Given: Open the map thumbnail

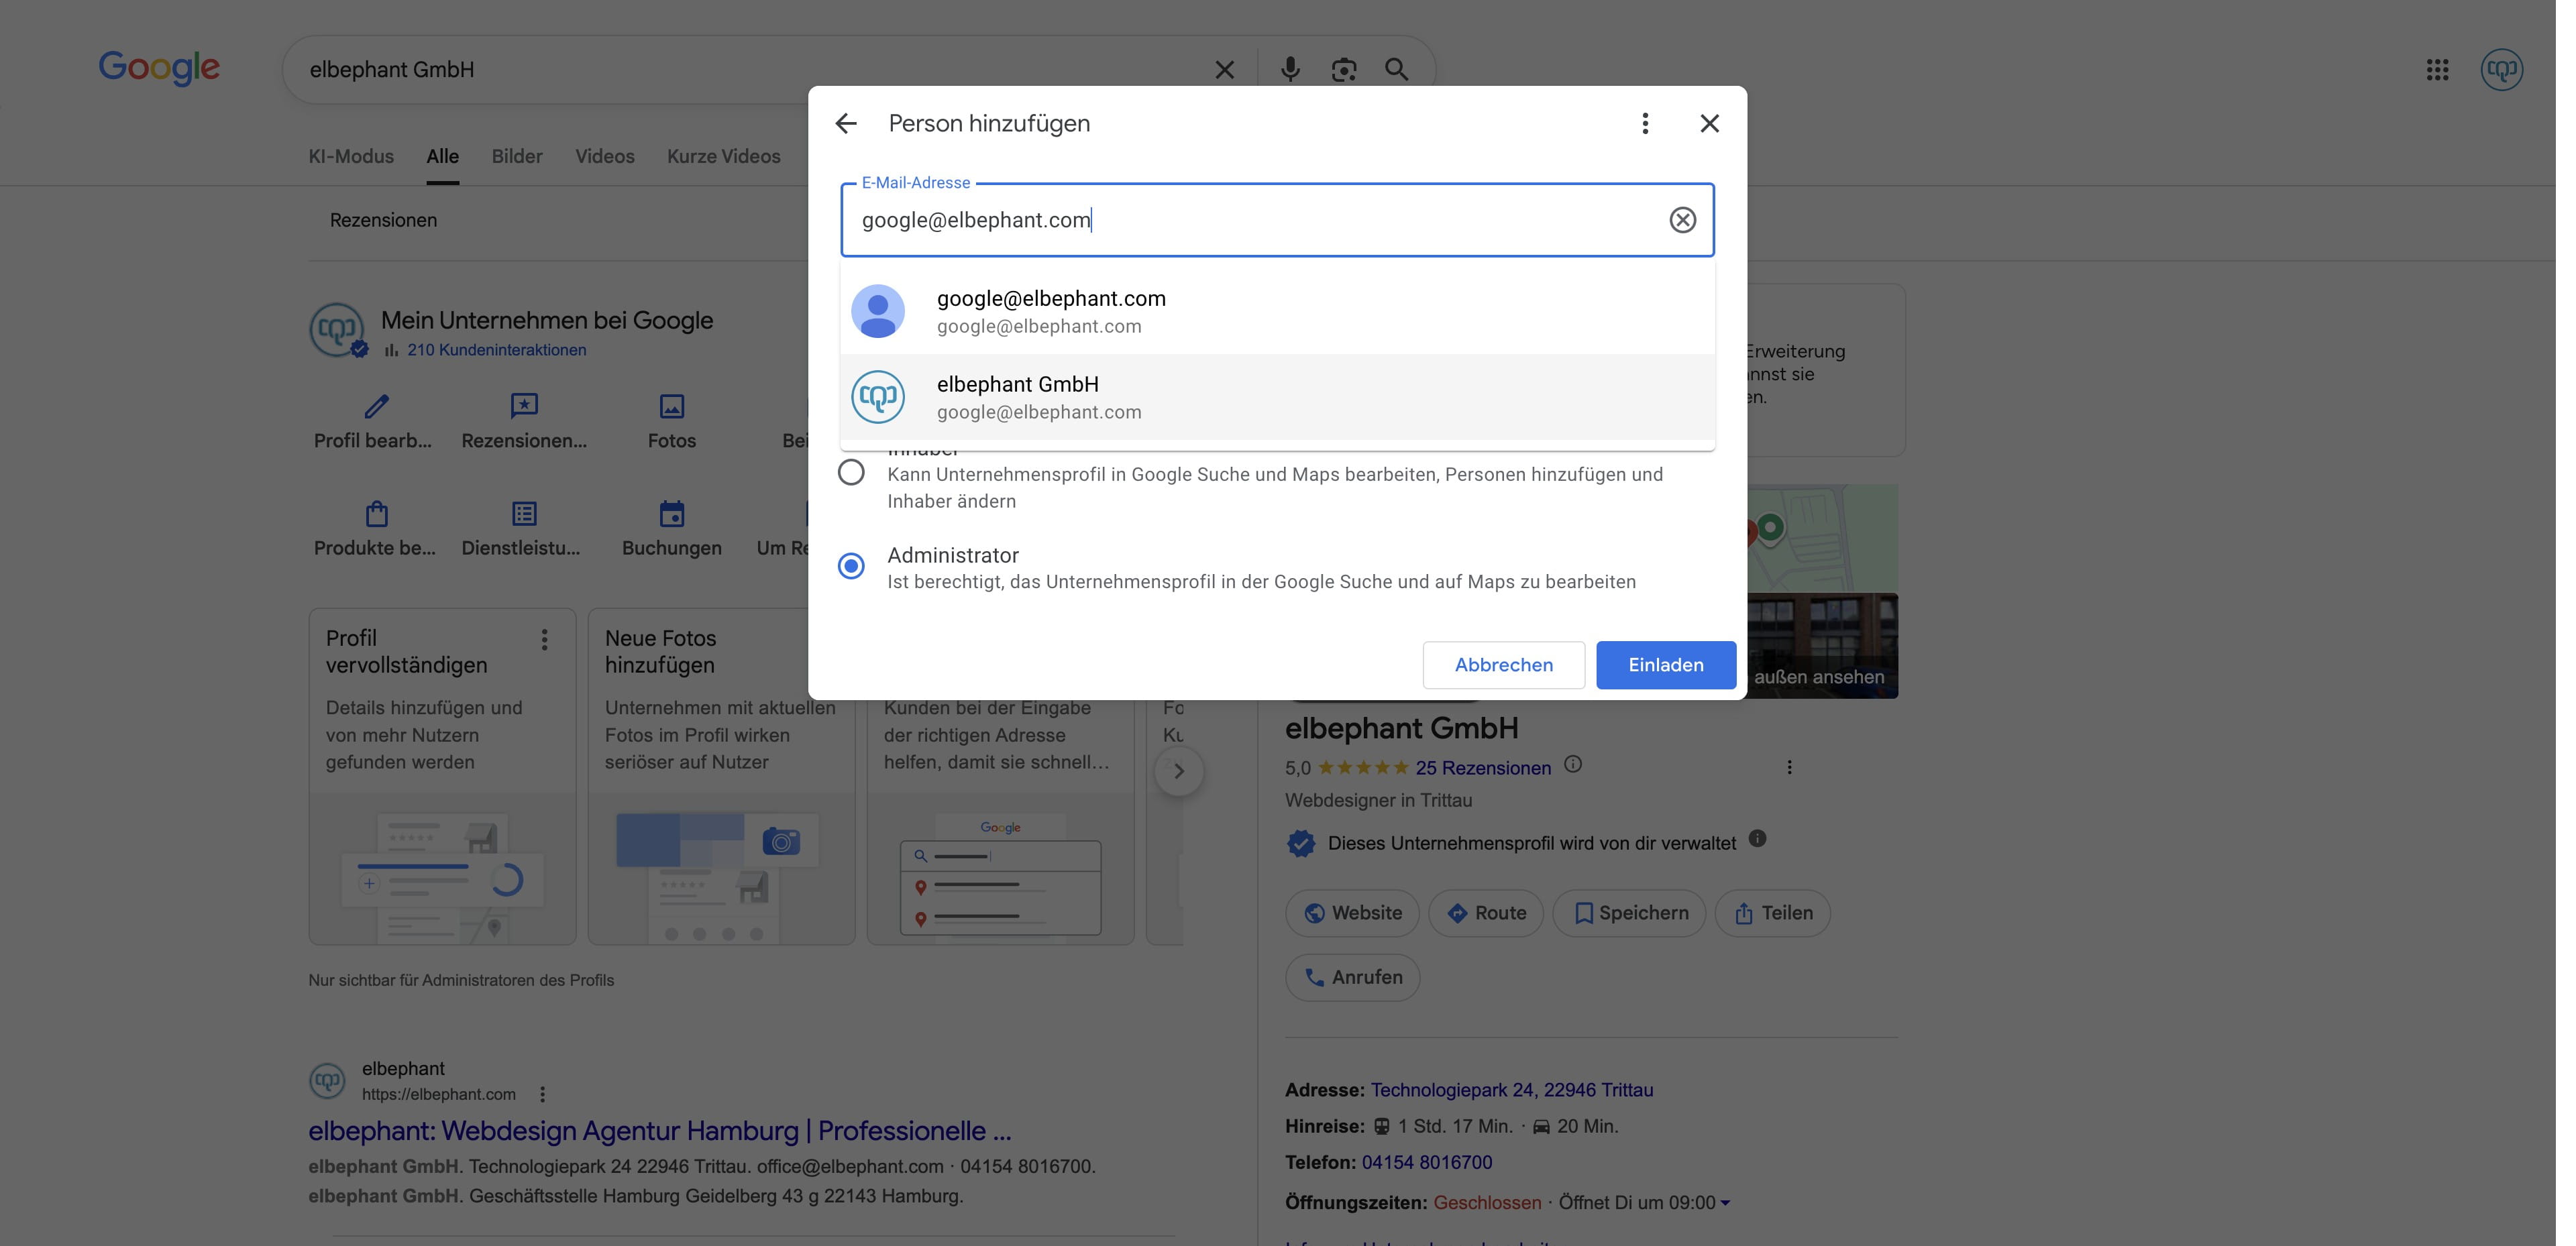Looking at the screenshot, I should pyautogui.click(x=1822, y=539).
